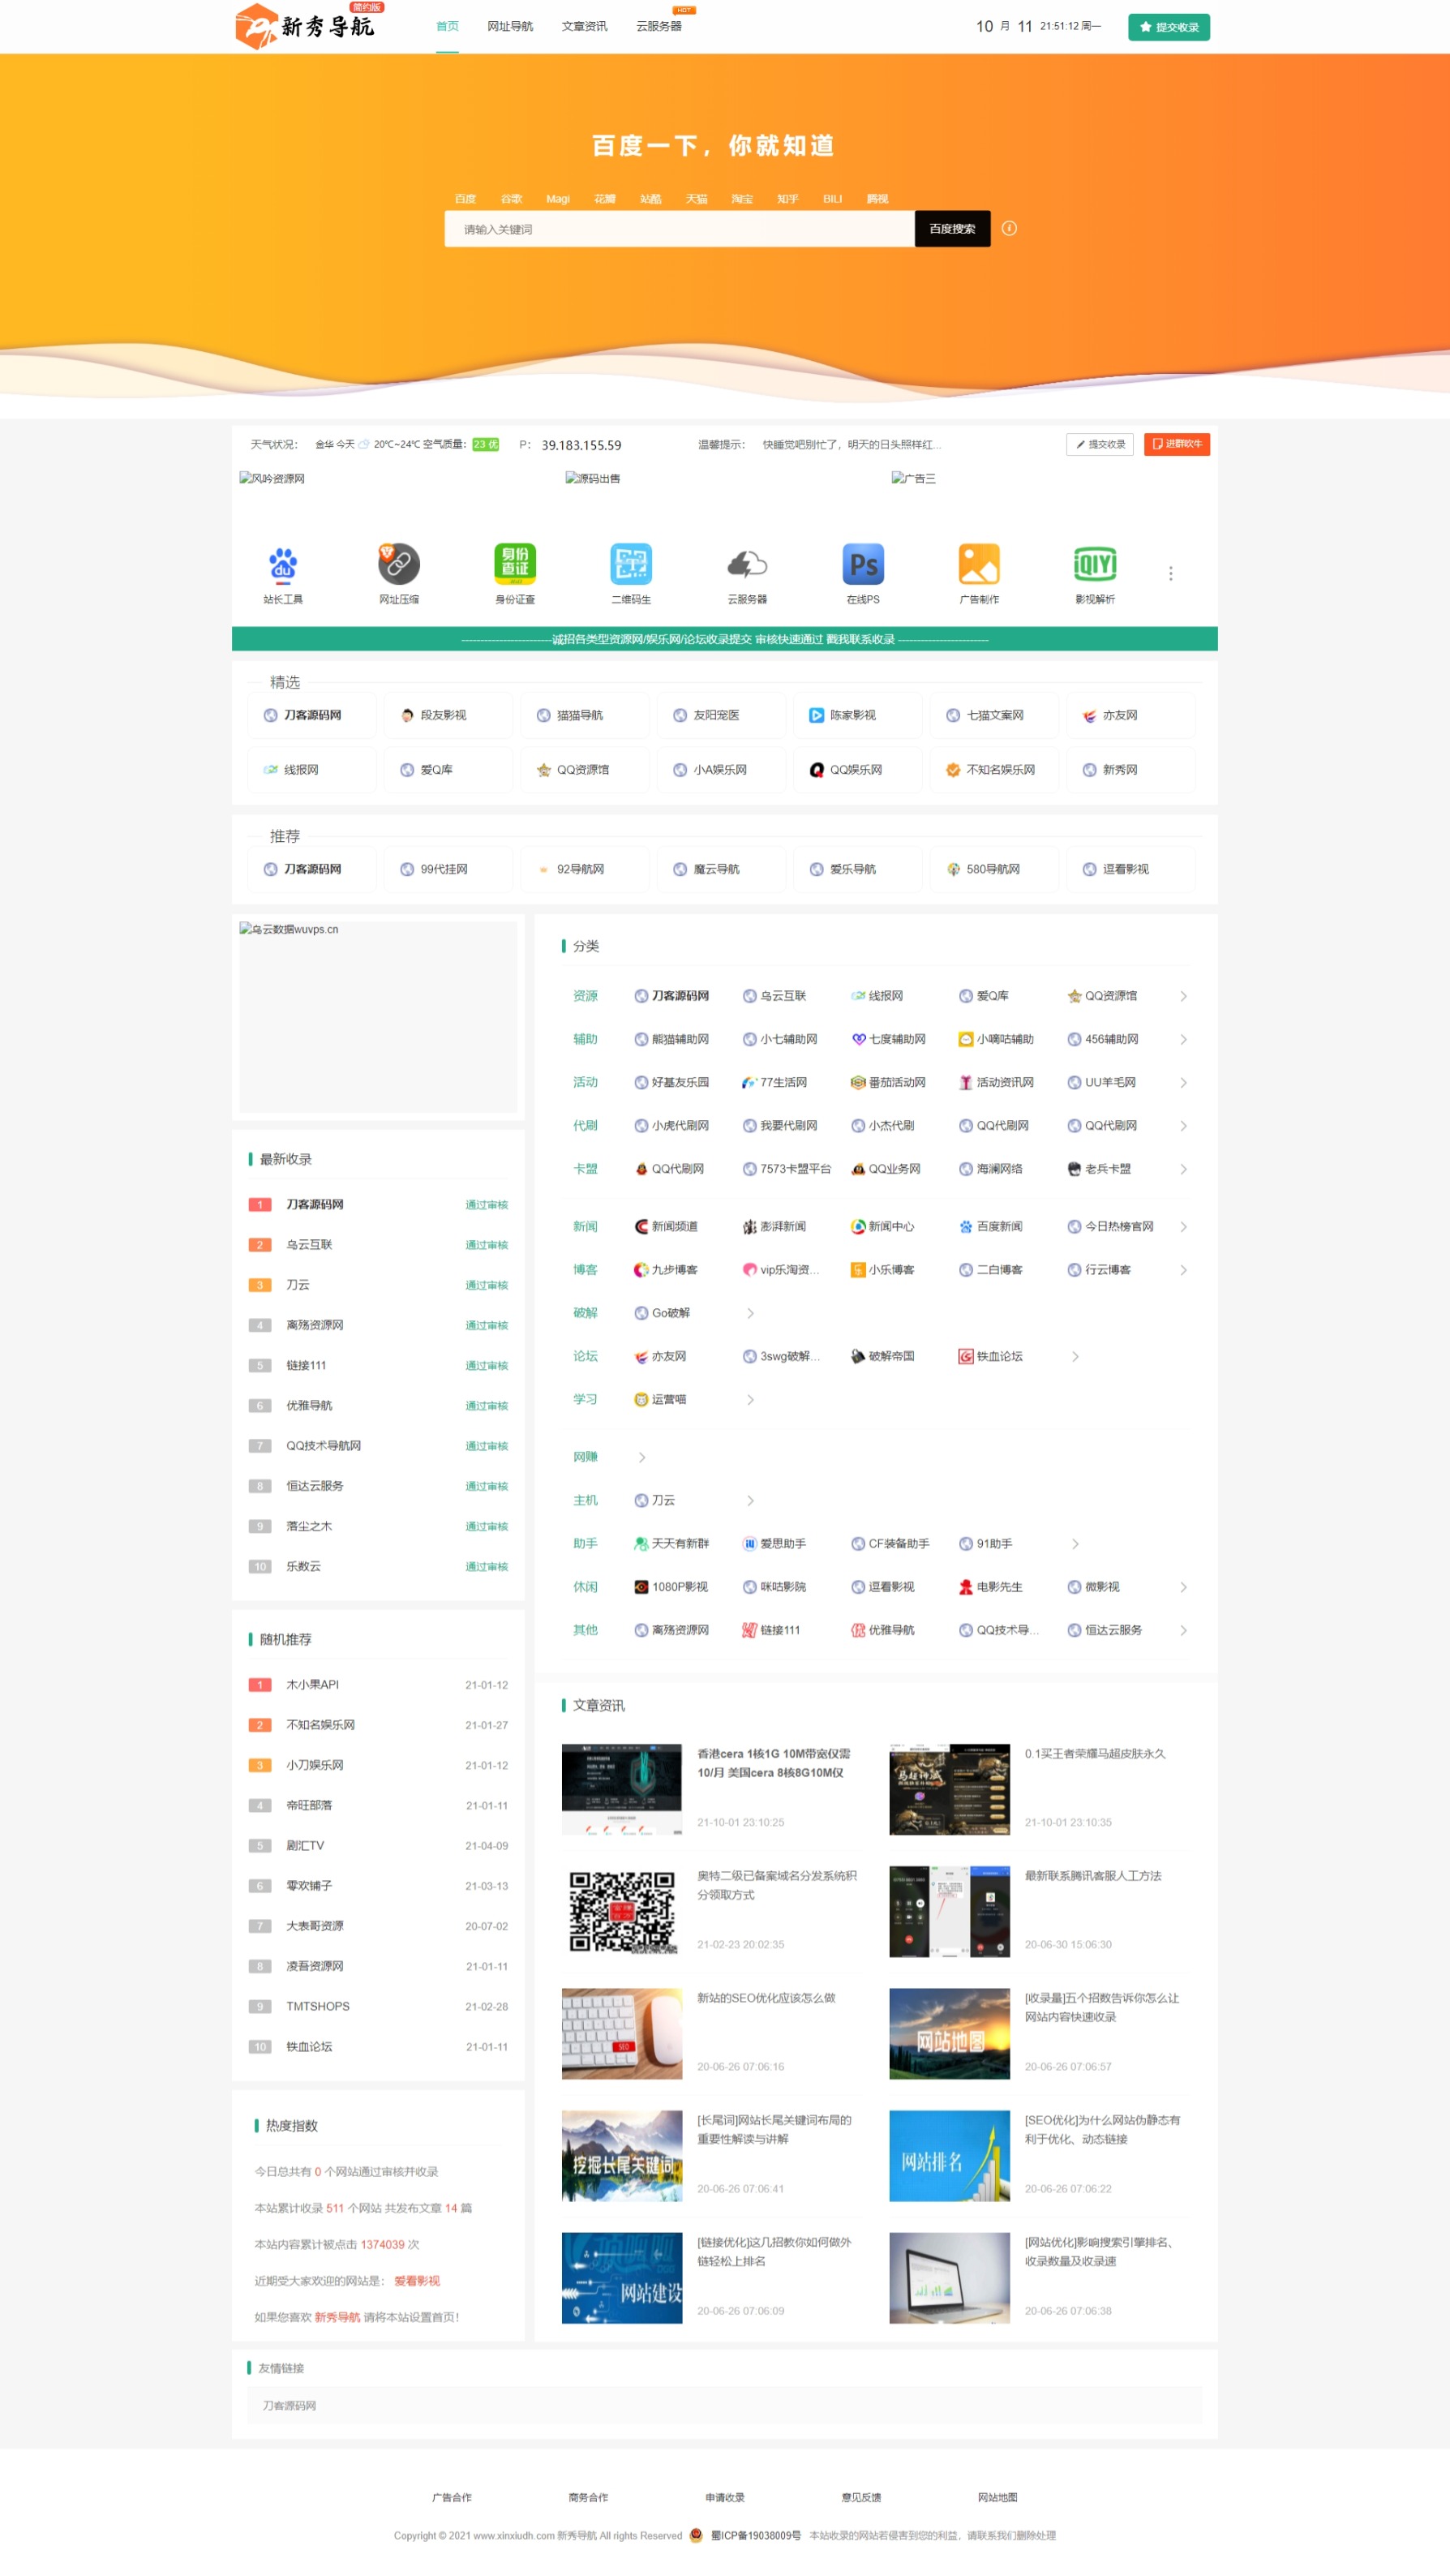Open 新闻频道 in the 新闻 category row
Image resolution: width=1450 pixels, height=2576 pixels.
point(666,1226)
